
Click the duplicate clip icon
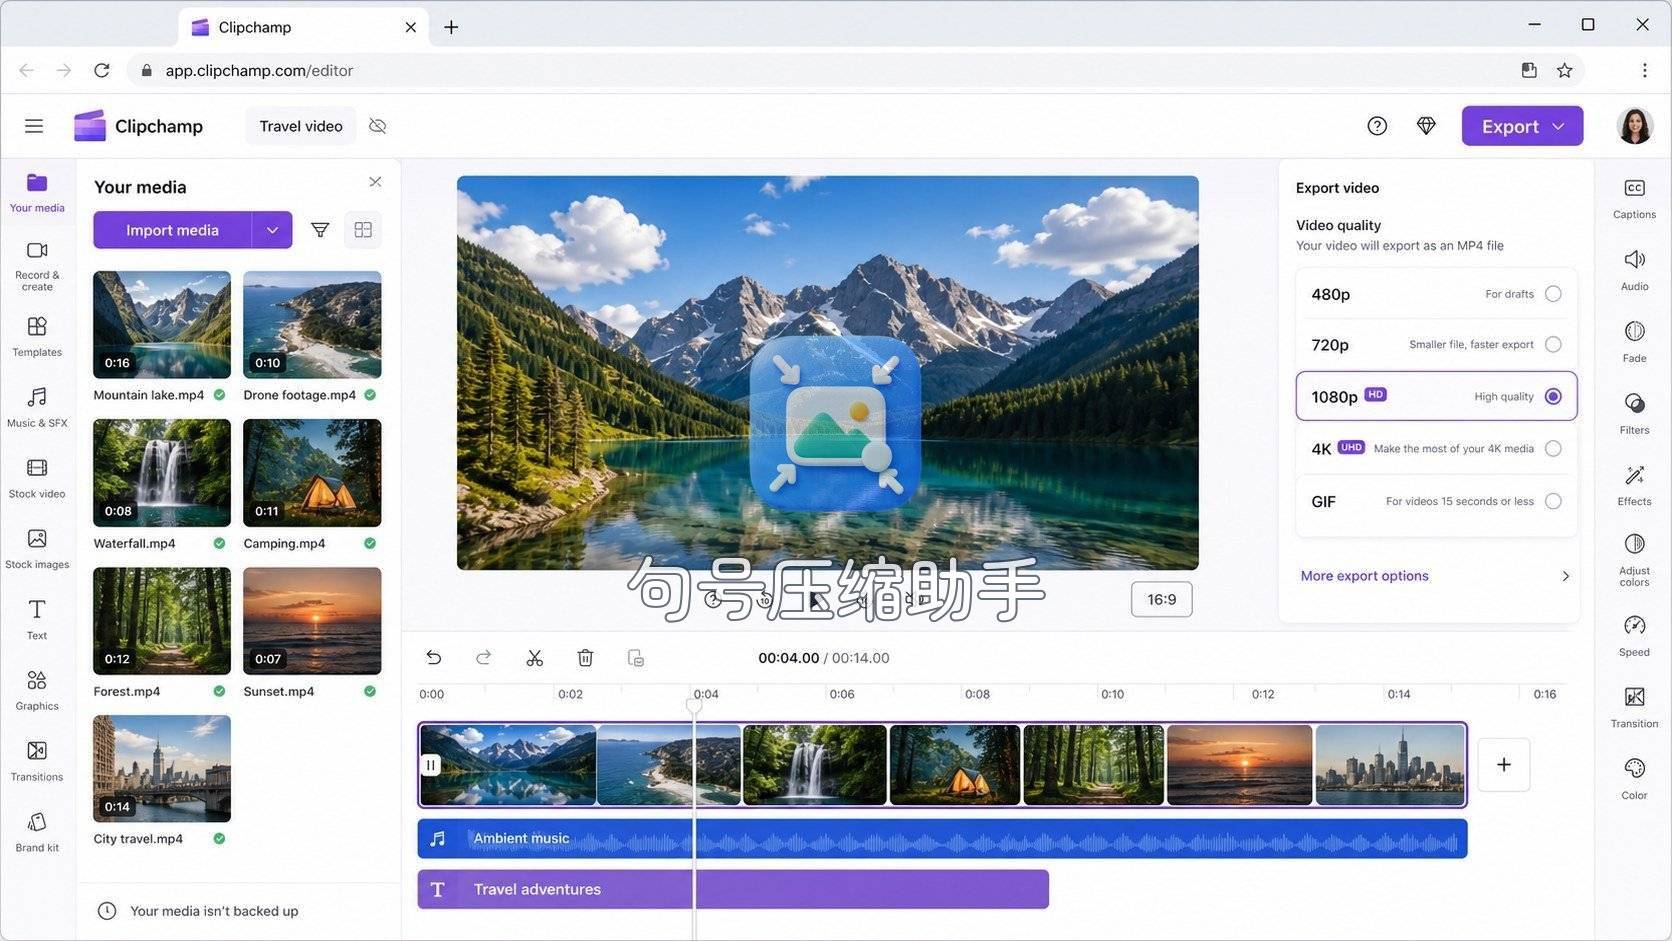tap(636, 657)
